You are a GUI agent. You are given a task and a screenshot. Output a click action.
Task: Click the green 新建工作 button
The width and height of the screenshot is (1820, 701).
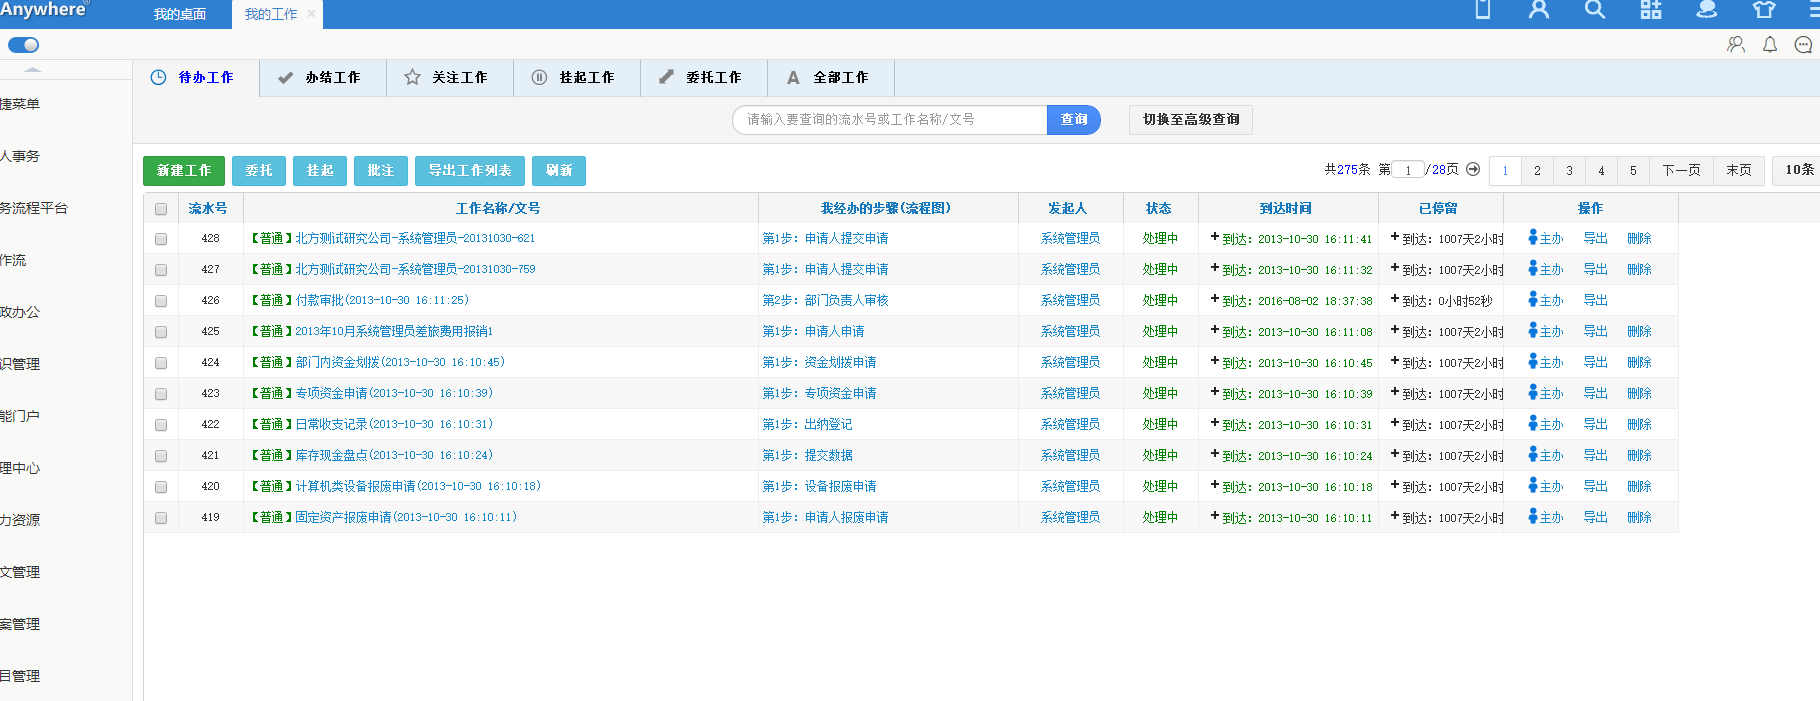[184, 171]
